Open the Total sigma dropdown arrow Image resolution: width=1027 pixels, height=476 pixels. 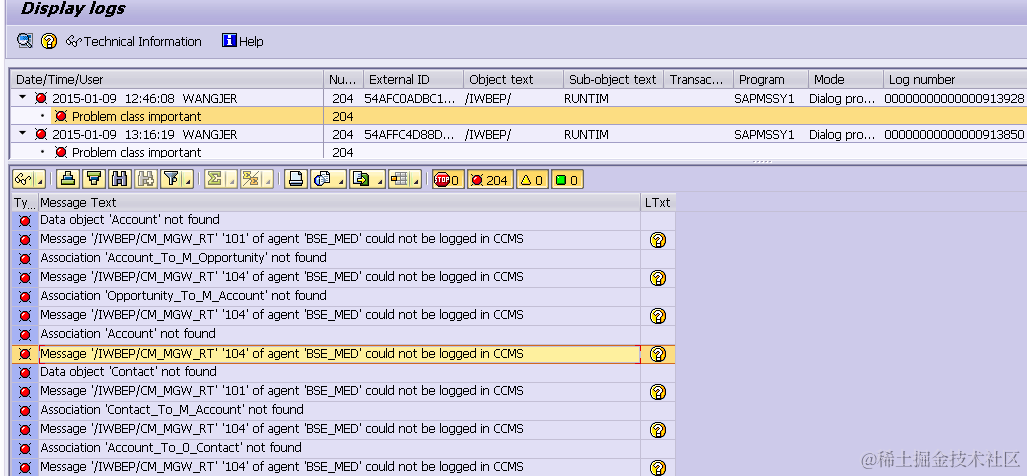click(231, 179)
